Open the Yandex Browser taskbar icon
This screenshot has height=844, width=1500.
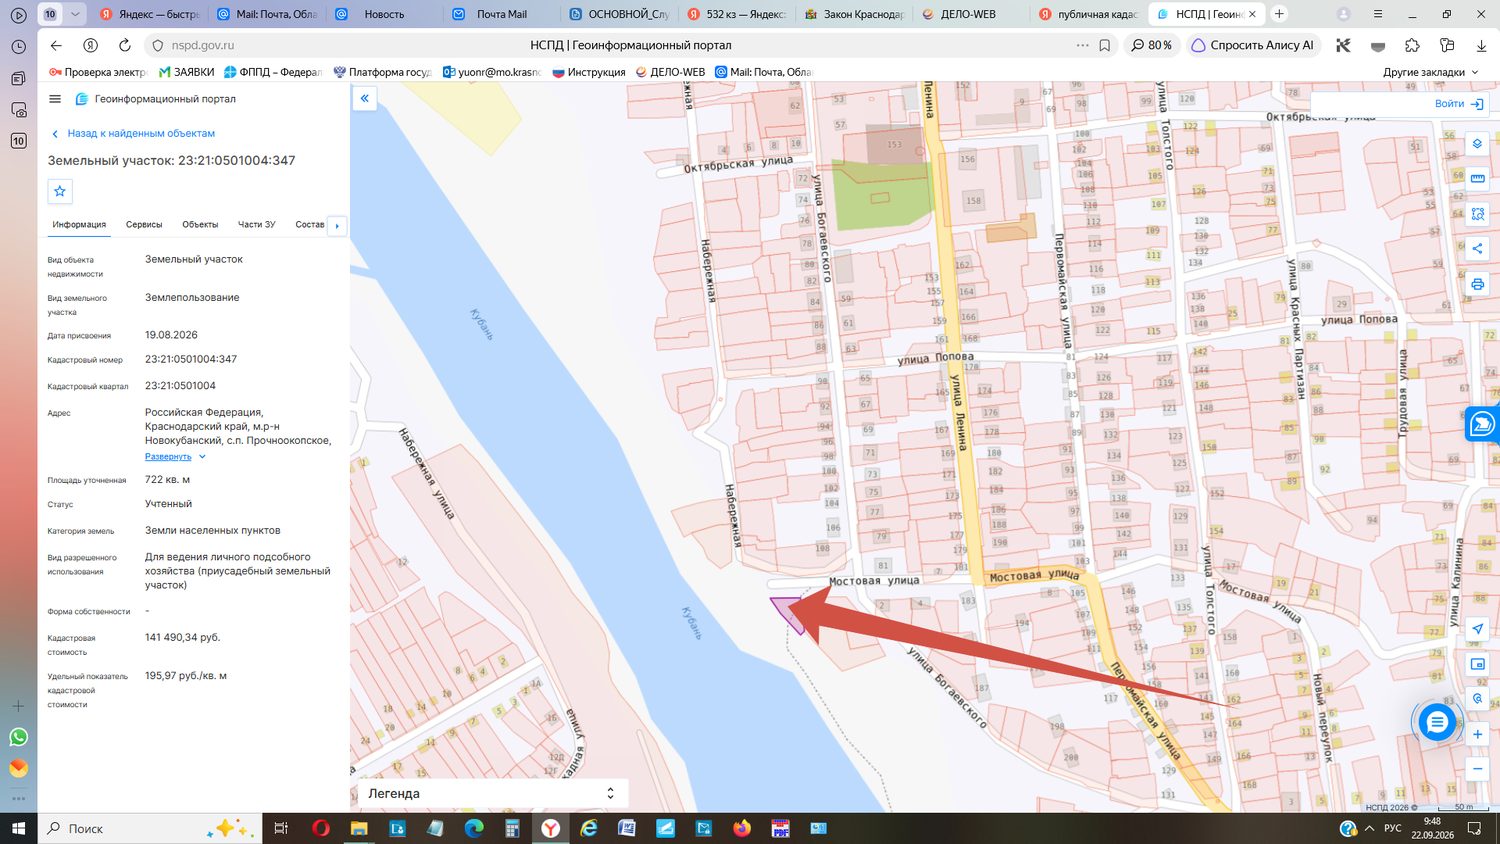click(x=551, y=828)
